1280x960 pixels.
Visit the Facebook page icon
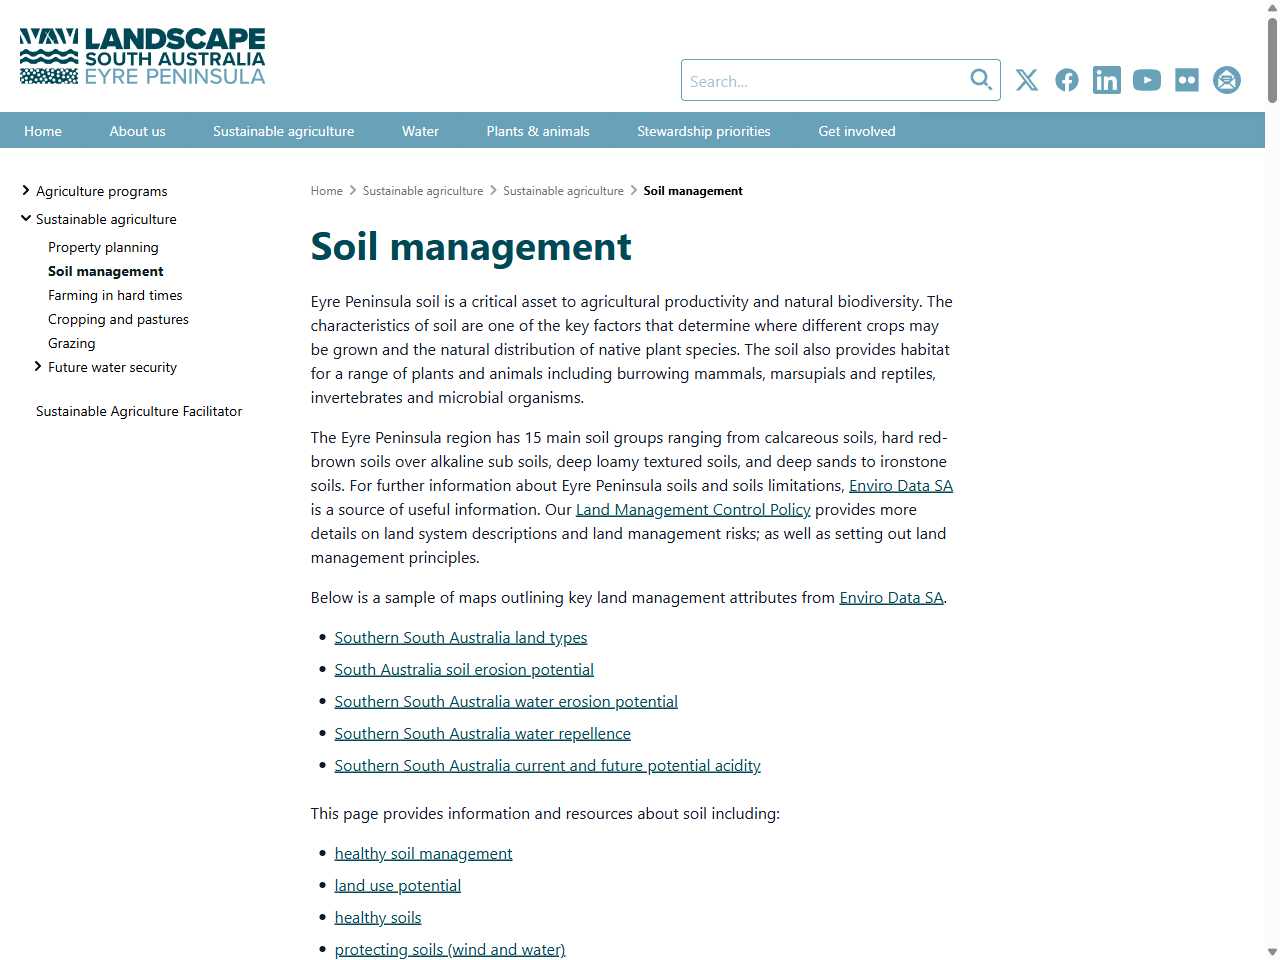tap(1066, 80)
